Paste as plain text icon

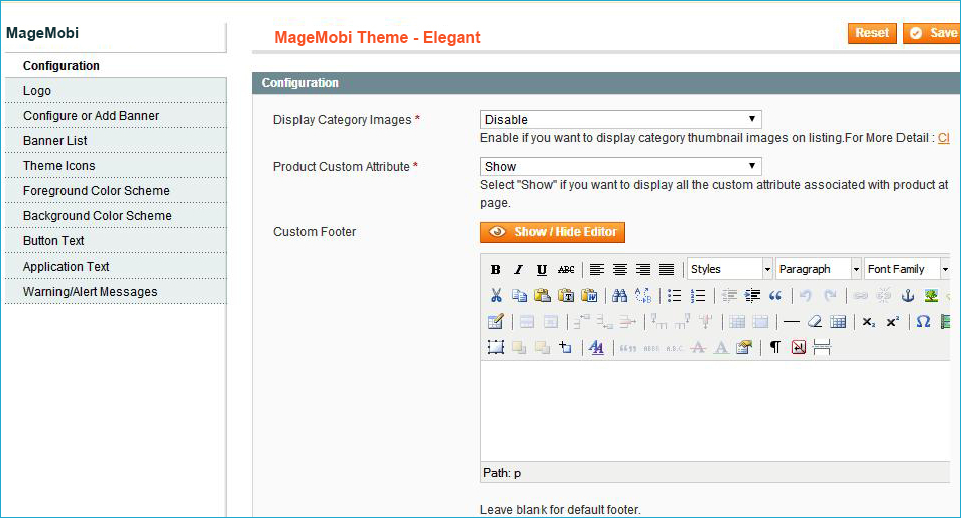pyautogui.click(x=566, y=295)
